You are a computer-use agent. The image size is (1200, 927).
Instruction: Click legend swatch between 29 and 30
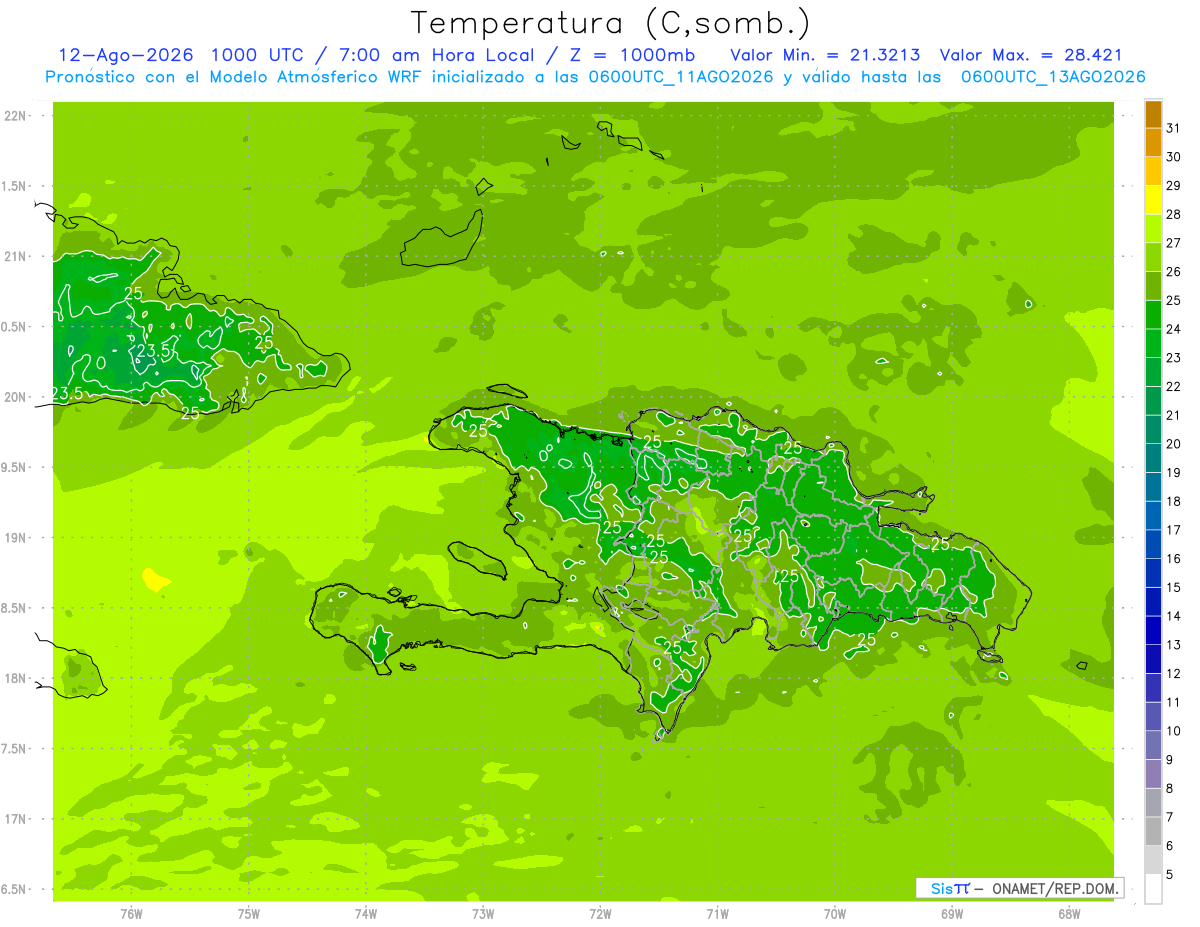point(1153,171)
